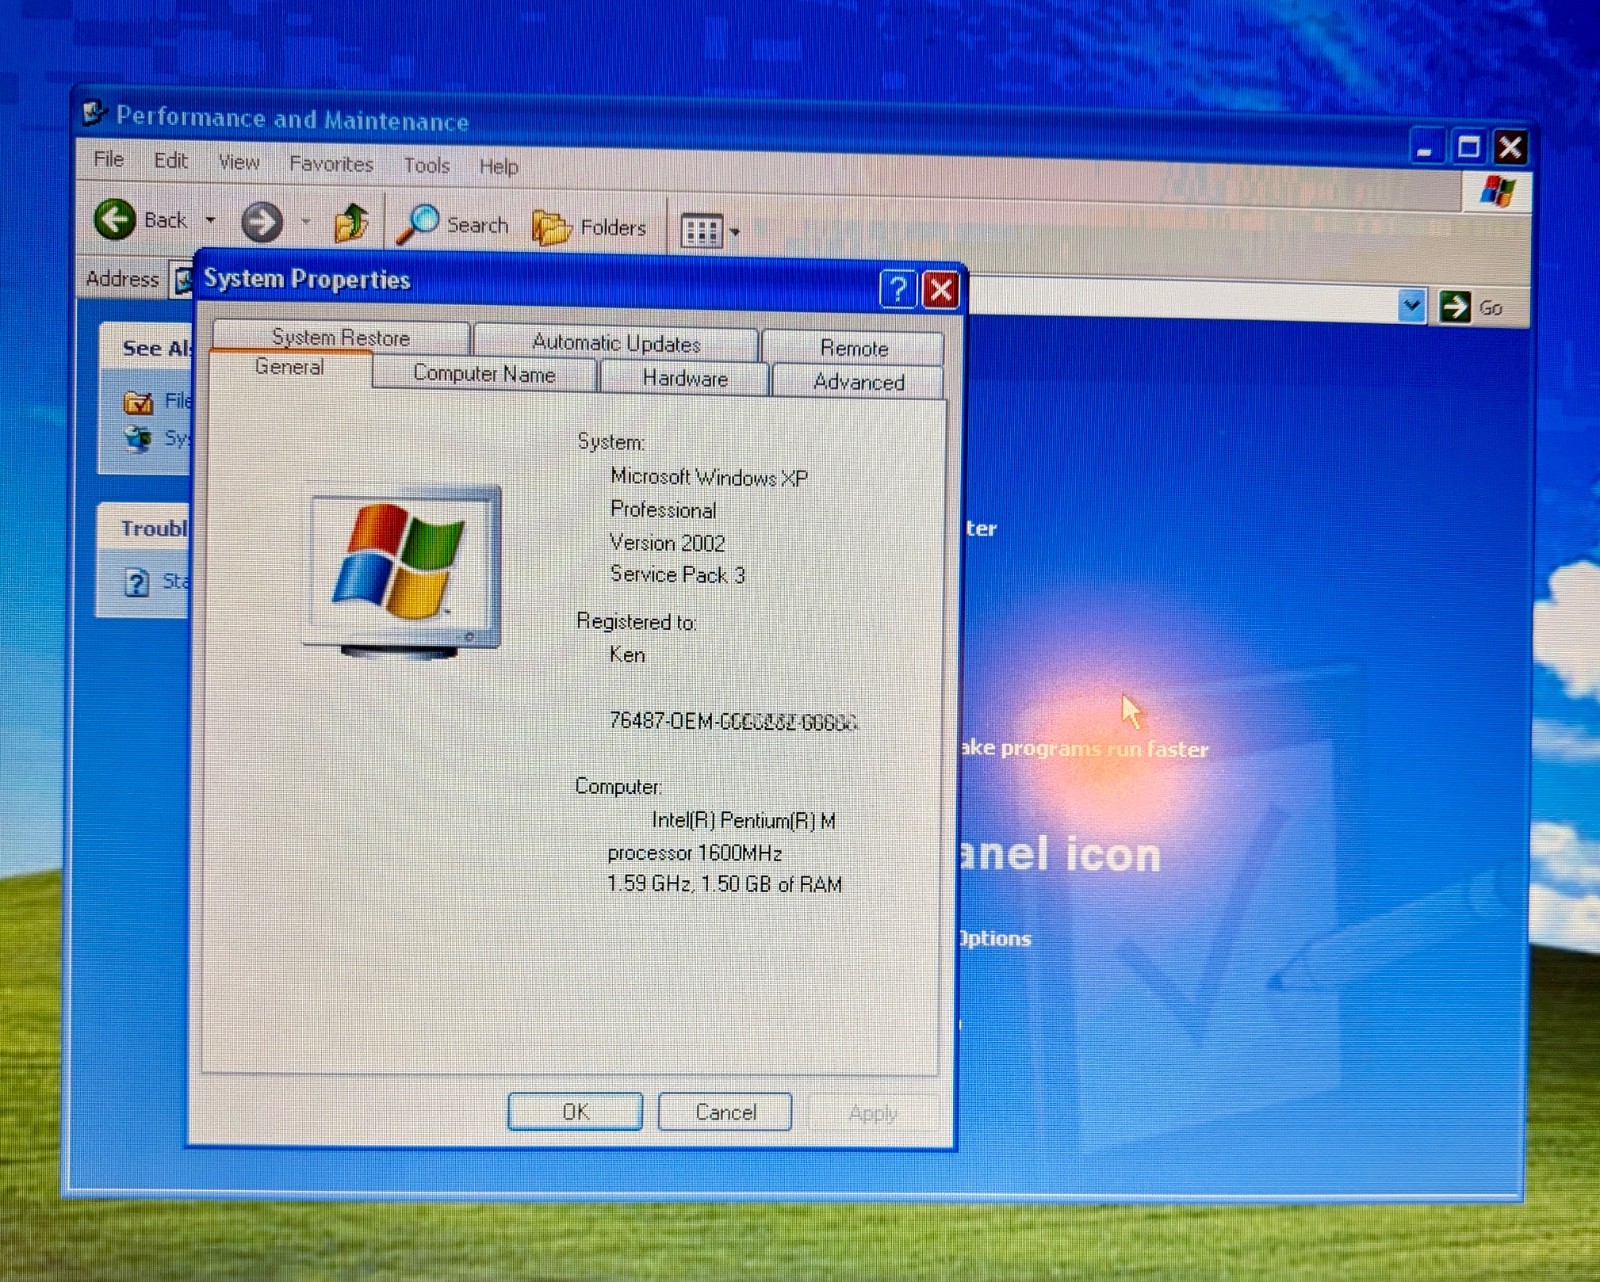Open the View menu

239,162
